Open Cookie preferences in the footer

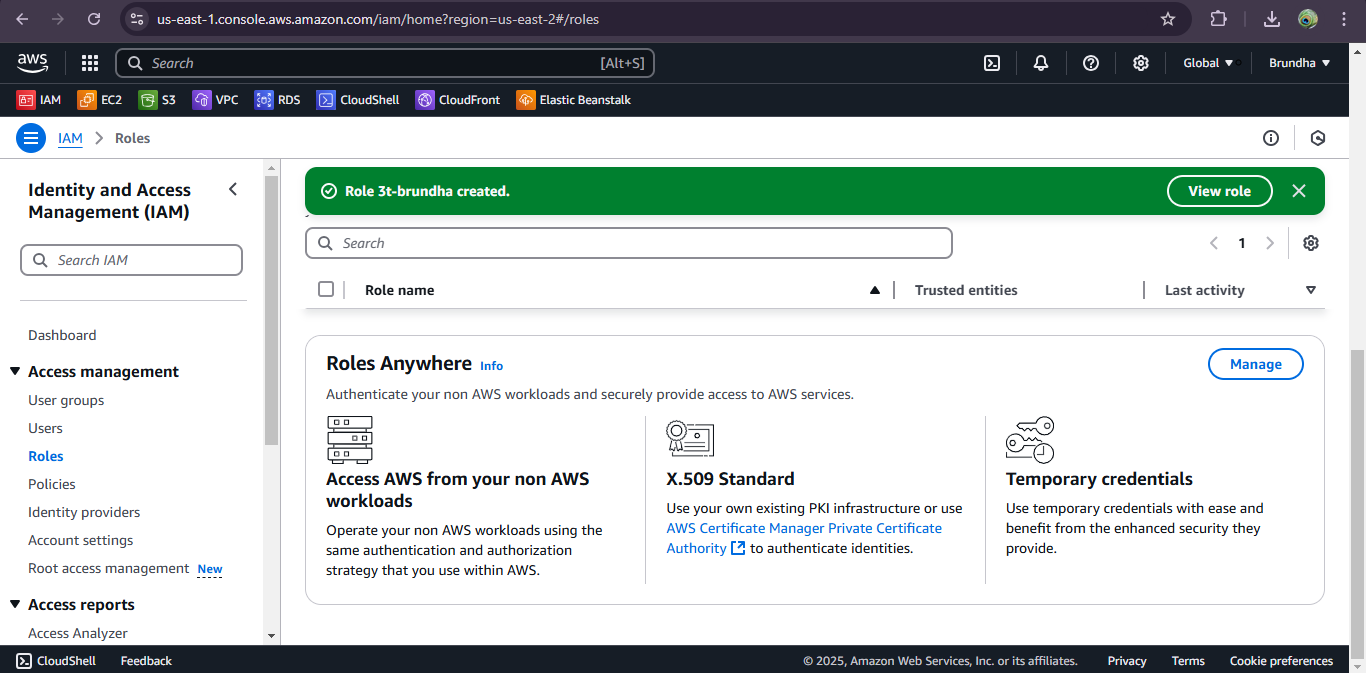(x=1281, y=661)
